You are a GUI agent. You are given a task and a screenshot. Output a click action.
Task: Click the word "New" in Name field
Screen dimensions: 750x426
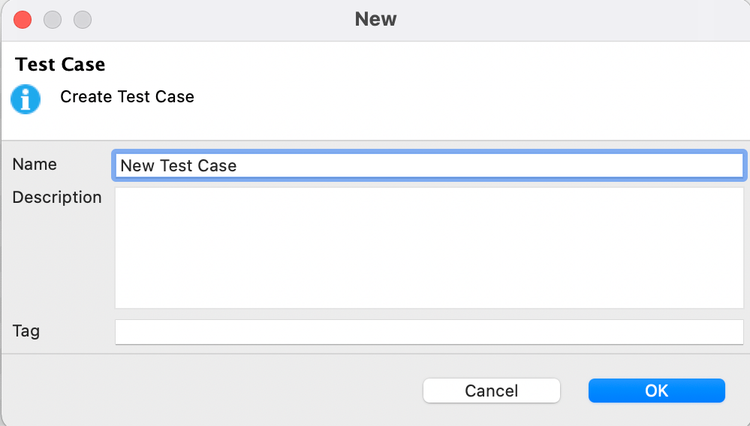tap(137, 166)
